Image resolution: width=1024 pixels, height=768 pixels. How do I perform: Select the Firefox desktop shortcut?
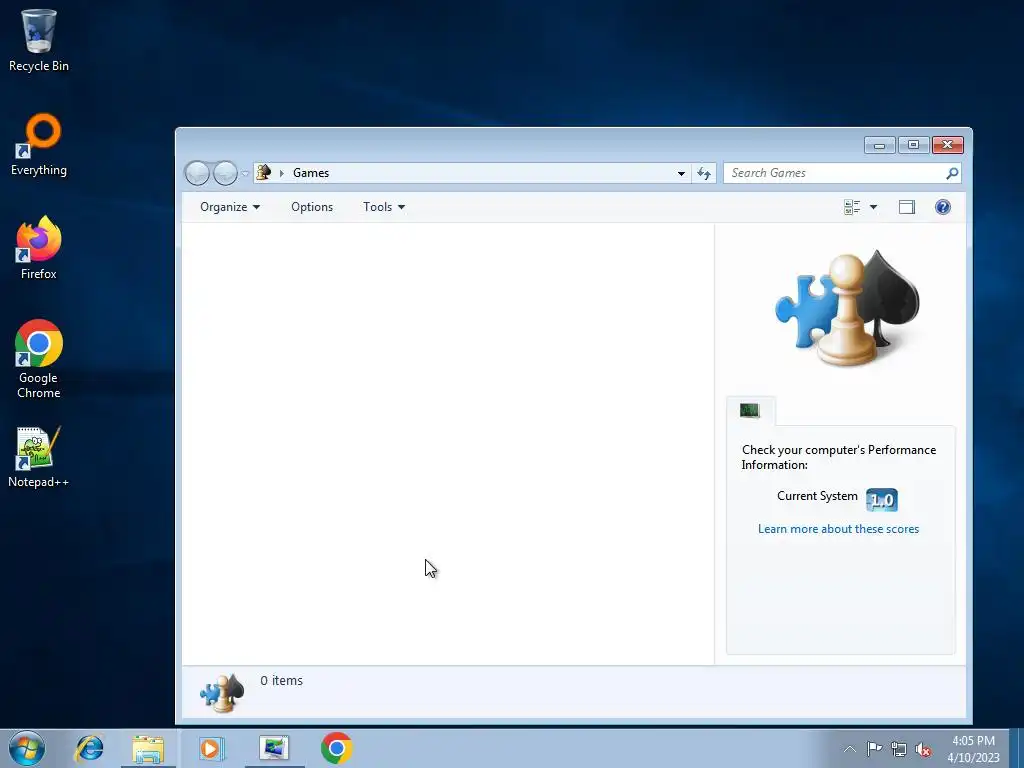tap(39, 248)
